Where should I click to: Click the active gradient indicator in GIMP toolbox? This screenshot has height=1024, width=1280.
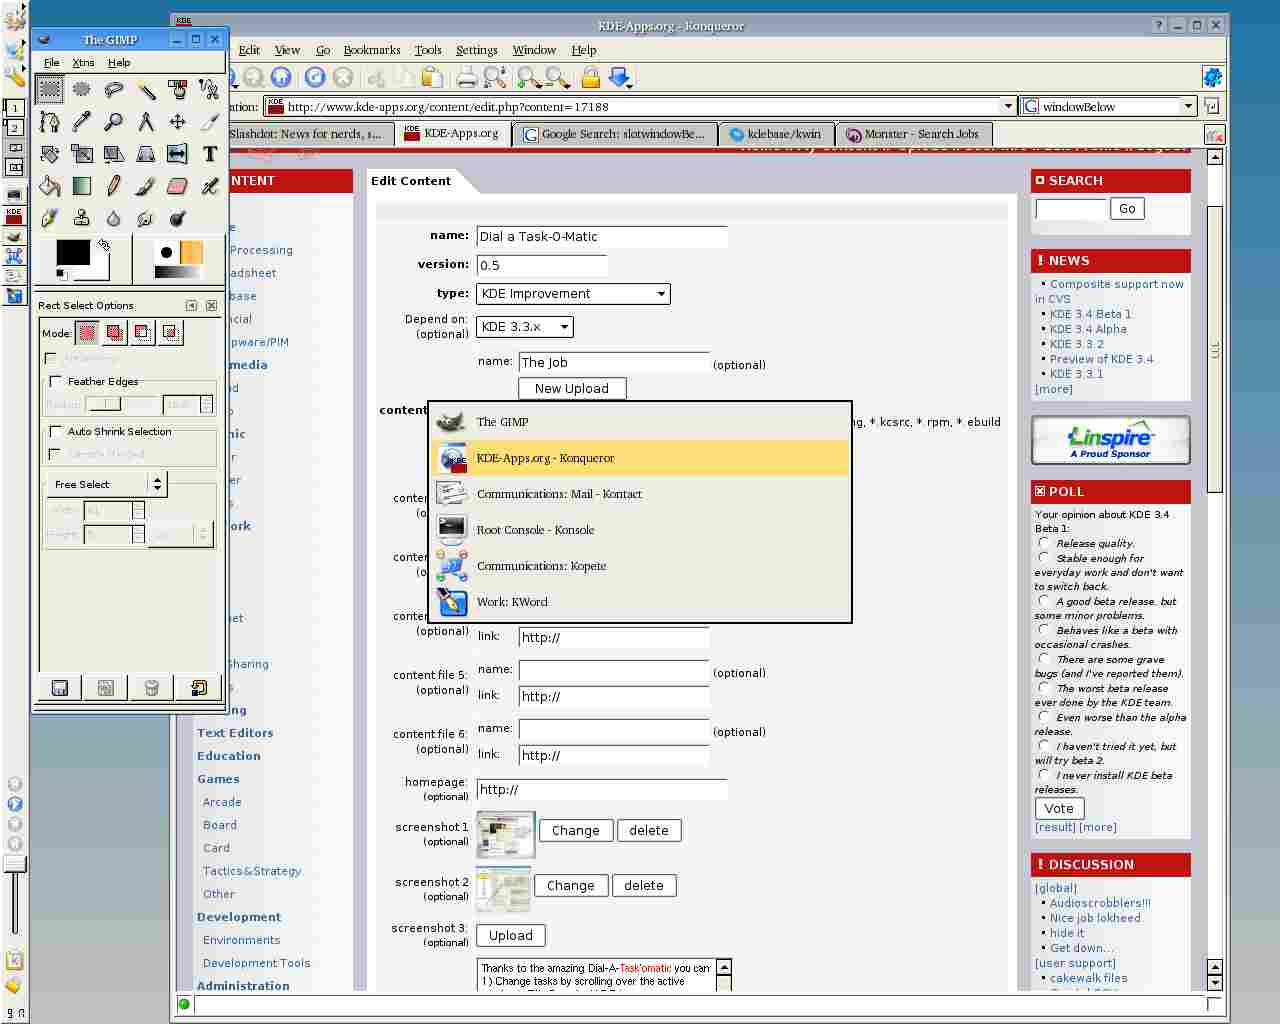(x=179, y=272)
